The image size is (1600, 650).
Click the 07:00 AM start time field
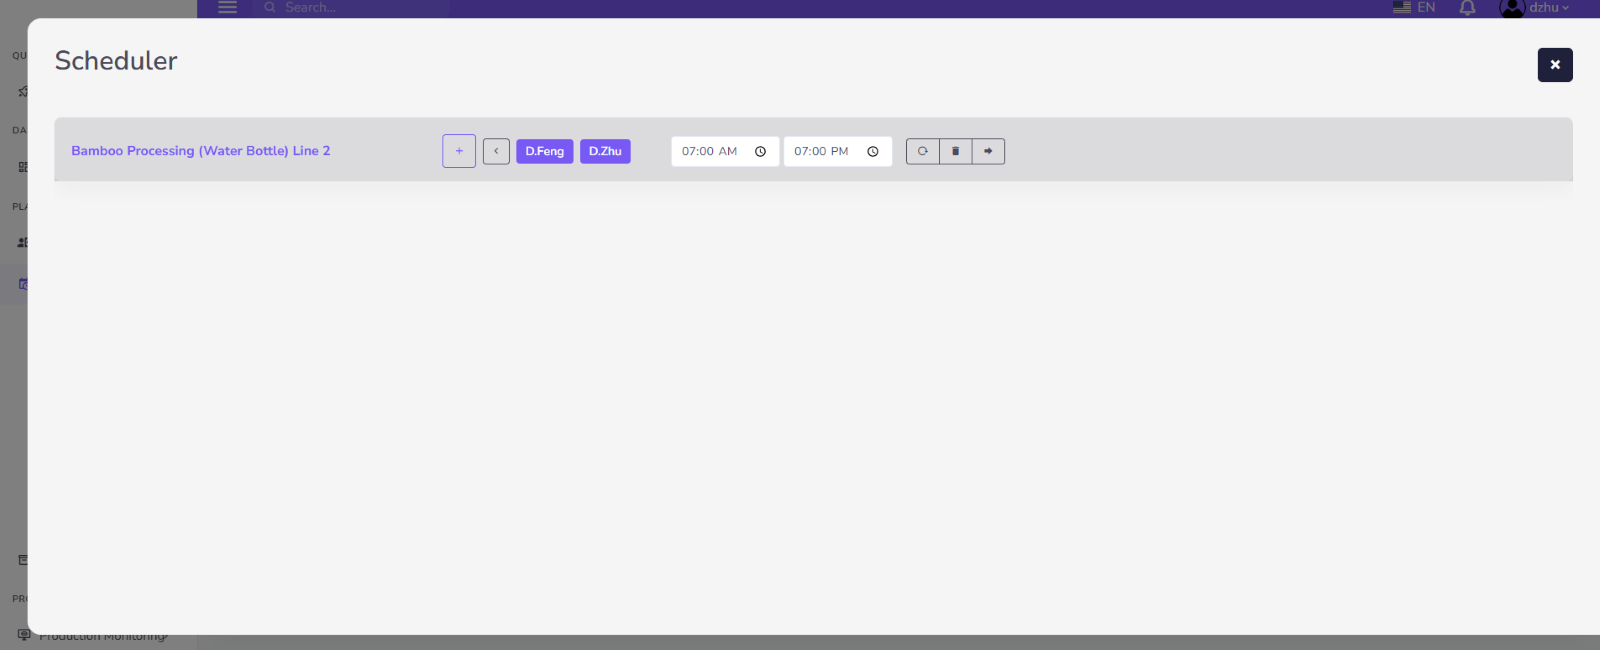click(710, 151)
